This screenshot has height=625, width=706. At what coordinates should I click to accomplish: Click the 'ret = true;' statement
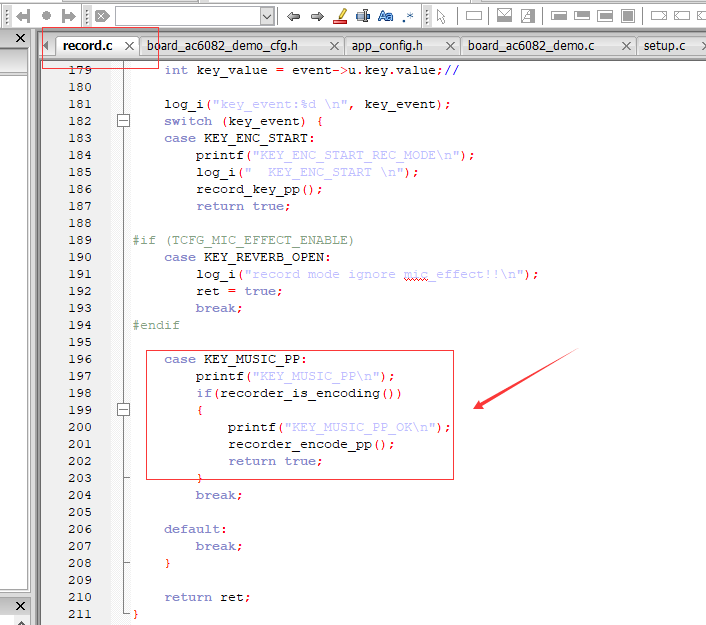(x=239, y=291)
